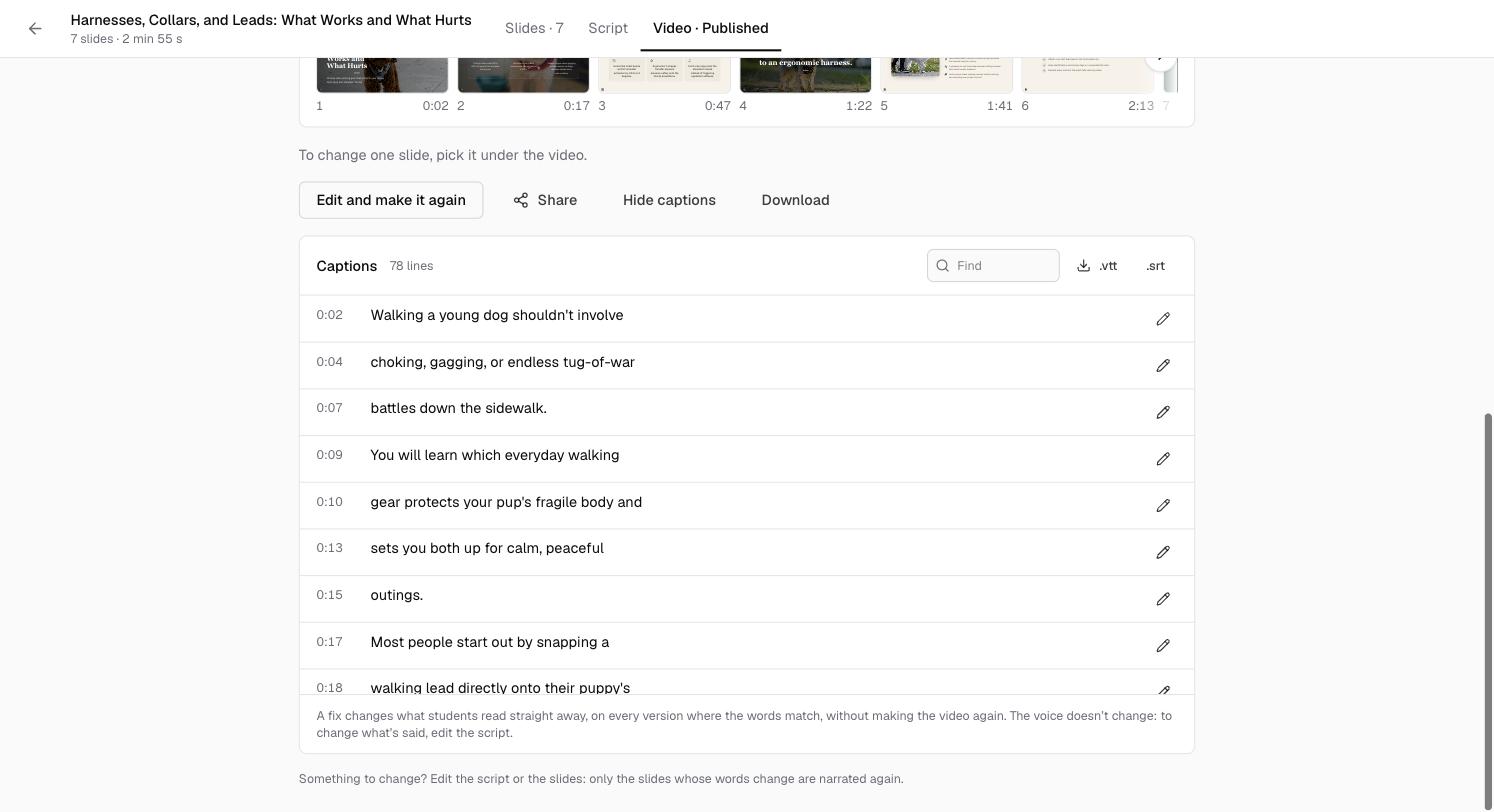1494x812 pixels.
Task: Edit caption 'Most people start out by snapping a'
Action: click(1163, 646)
